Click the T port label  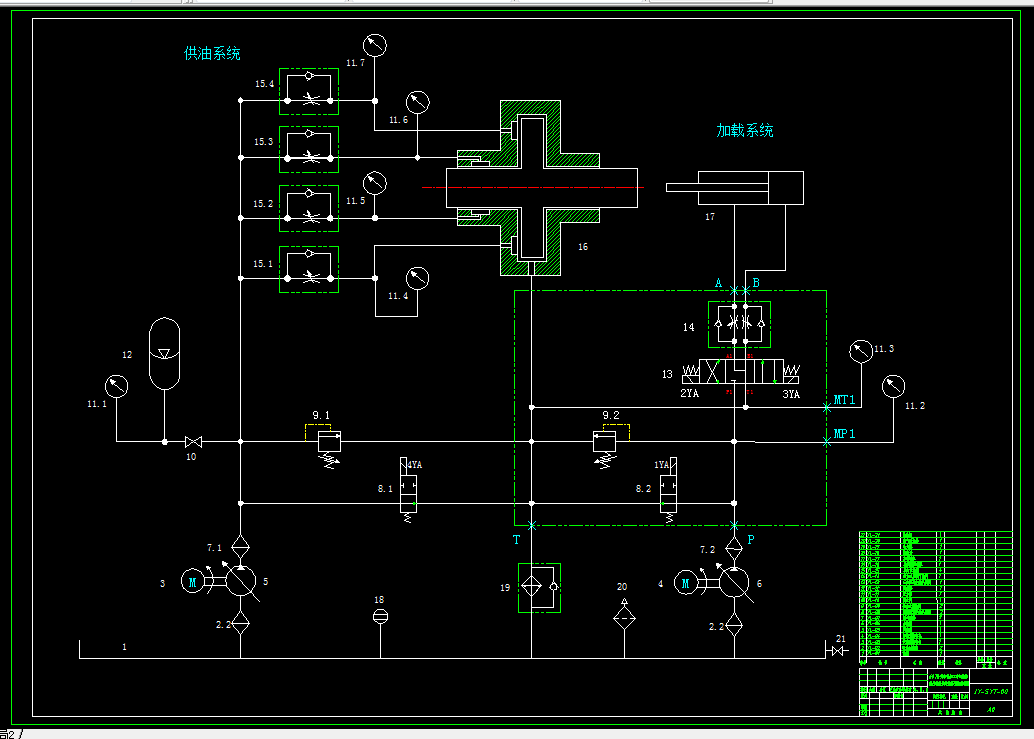point(516,540)
